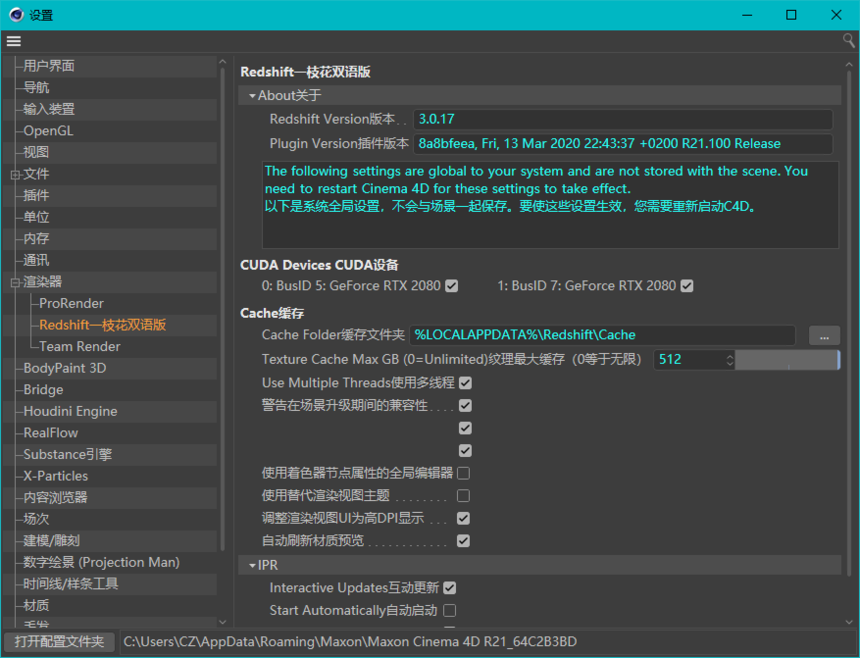Screen dimensions: 860x658
Task: Enable 使用着色器节点属性的全局编辑器 checkbox
Action: (x=463, y=473)
